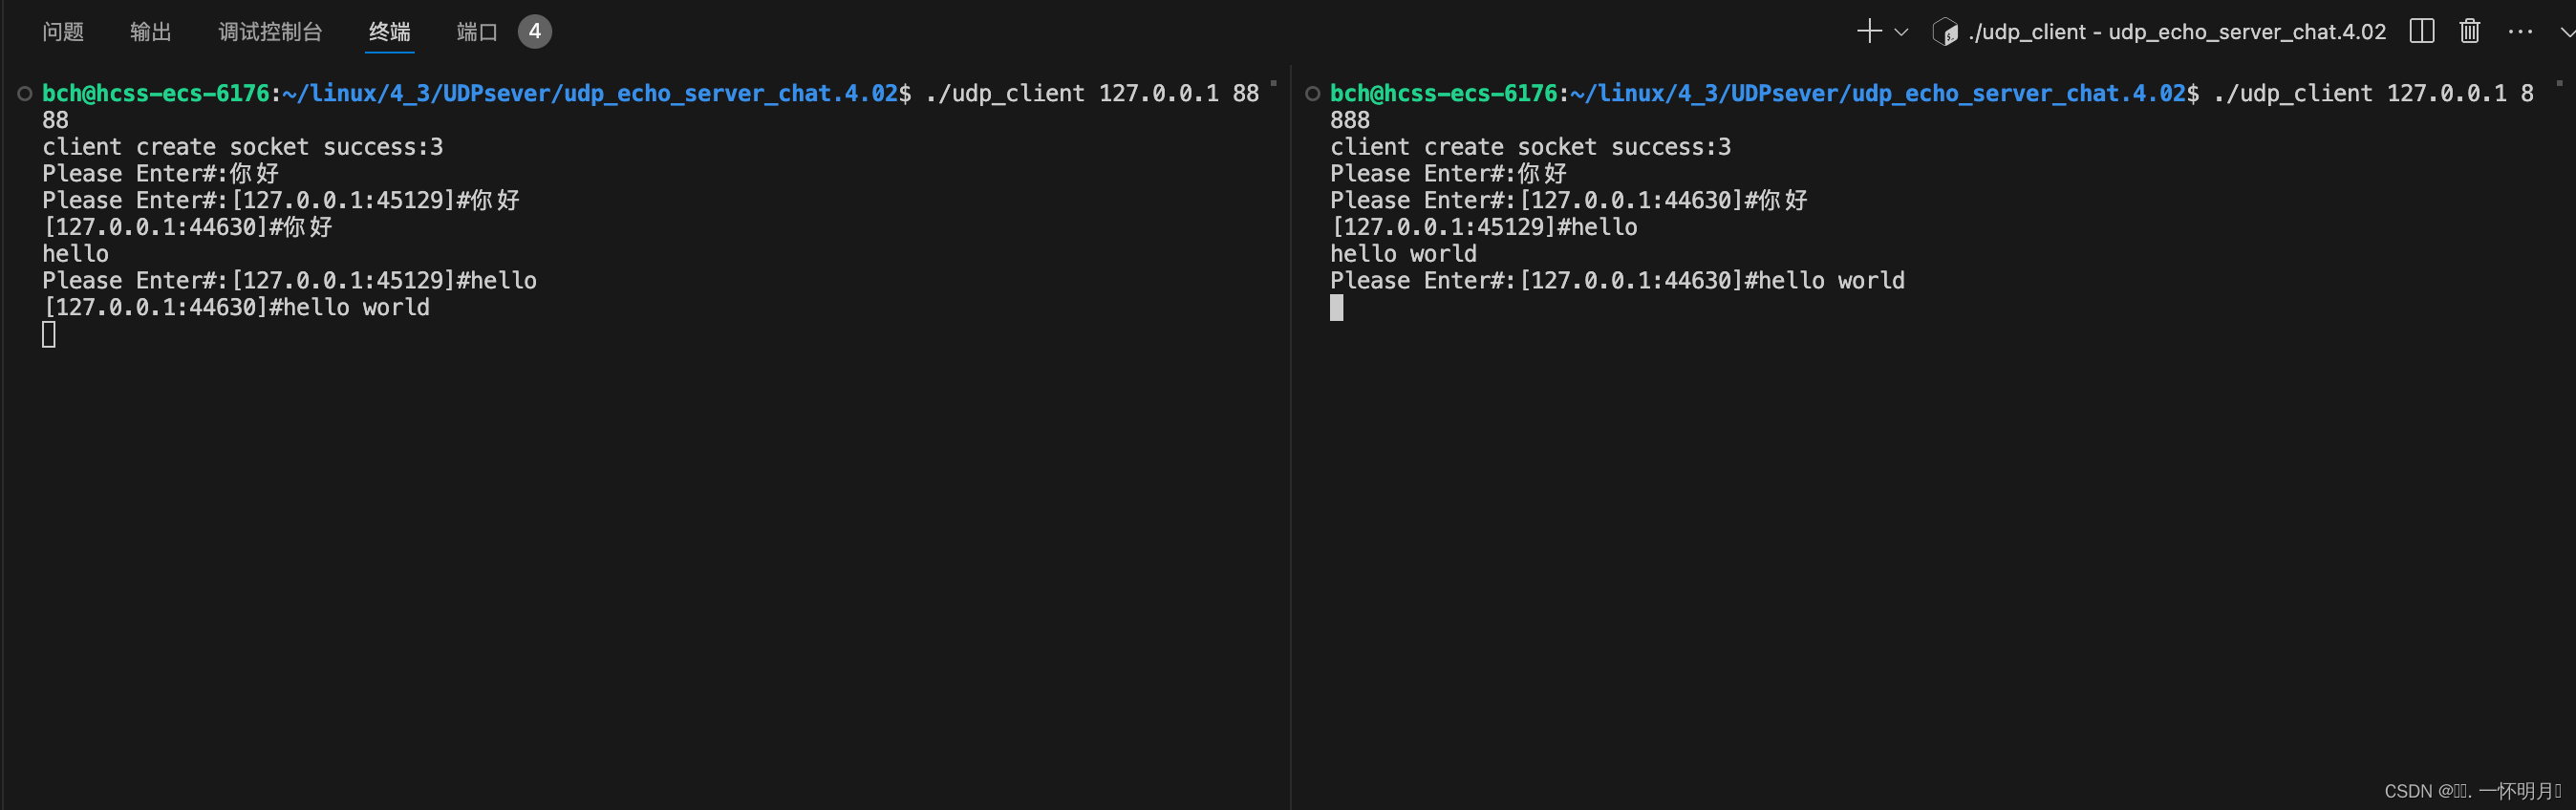Click the panel chevron at far right edge
This screenshot has width=2576, height=810.
tap(2566, 32)
